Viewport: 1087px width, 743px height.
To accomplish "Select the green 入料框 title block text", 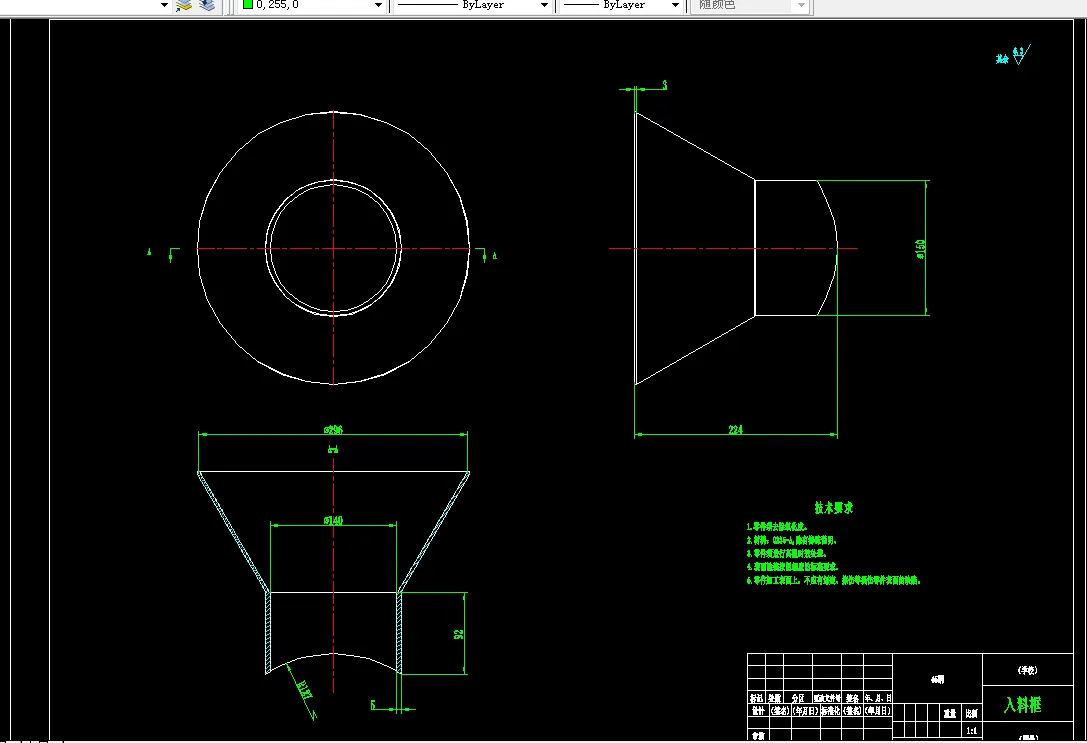I will pos(1023,705).
